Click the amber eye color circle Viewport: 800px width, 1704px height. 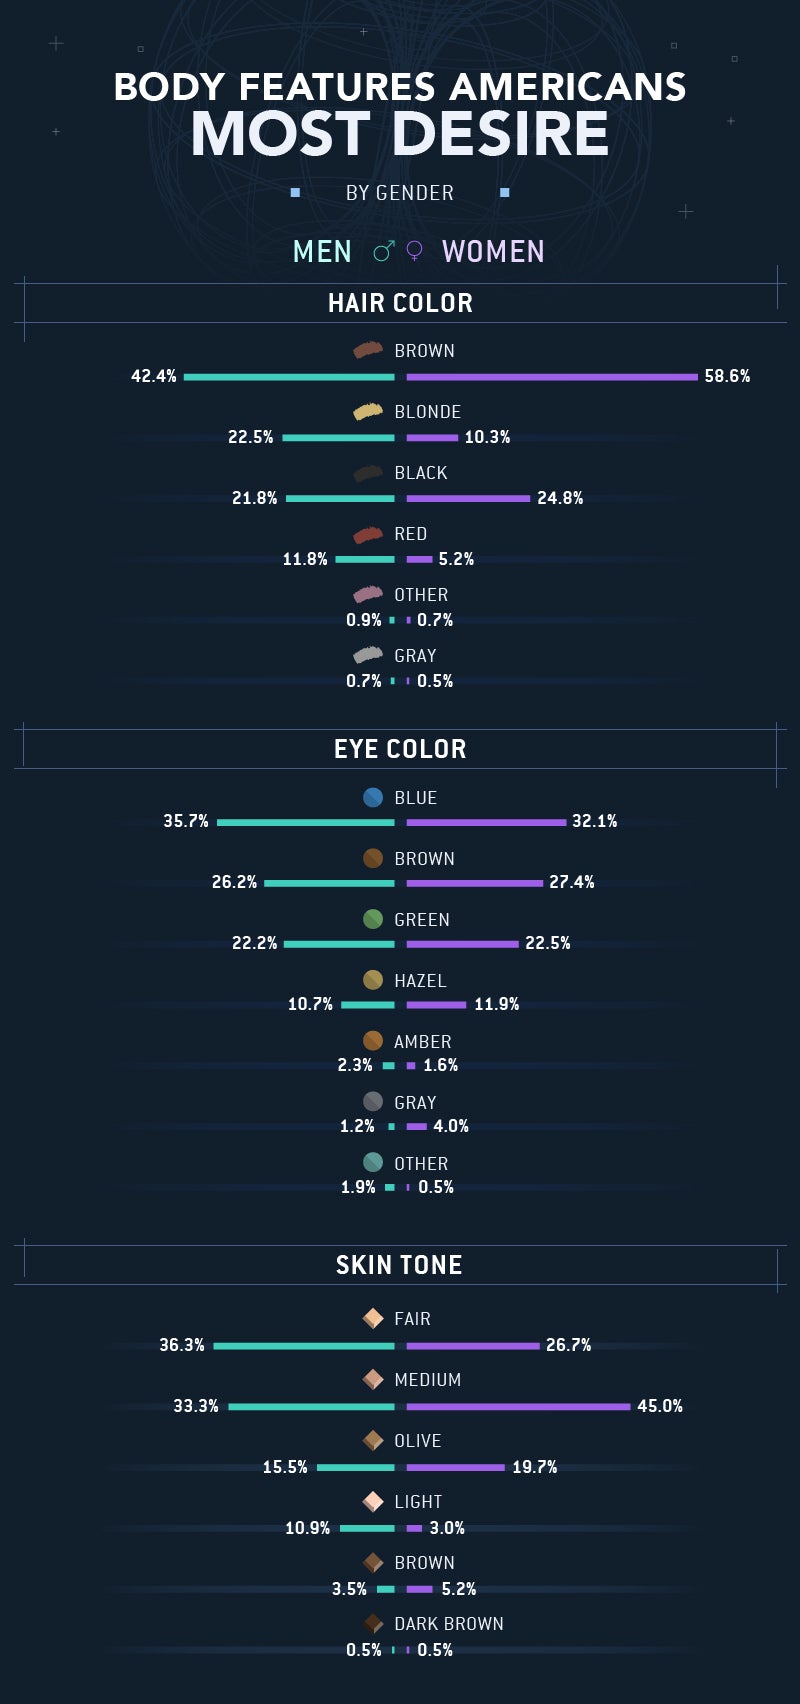pyautogui.click(x=373, y=1041)
